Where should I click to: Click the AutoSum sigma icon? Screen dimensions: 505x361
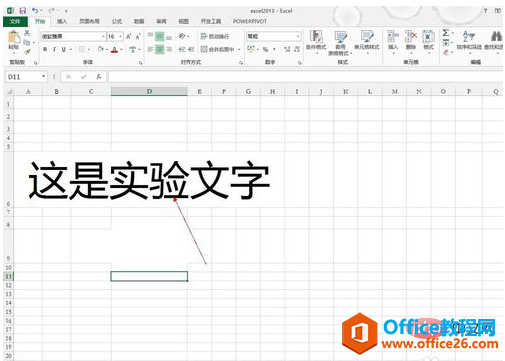click(446, 33)
